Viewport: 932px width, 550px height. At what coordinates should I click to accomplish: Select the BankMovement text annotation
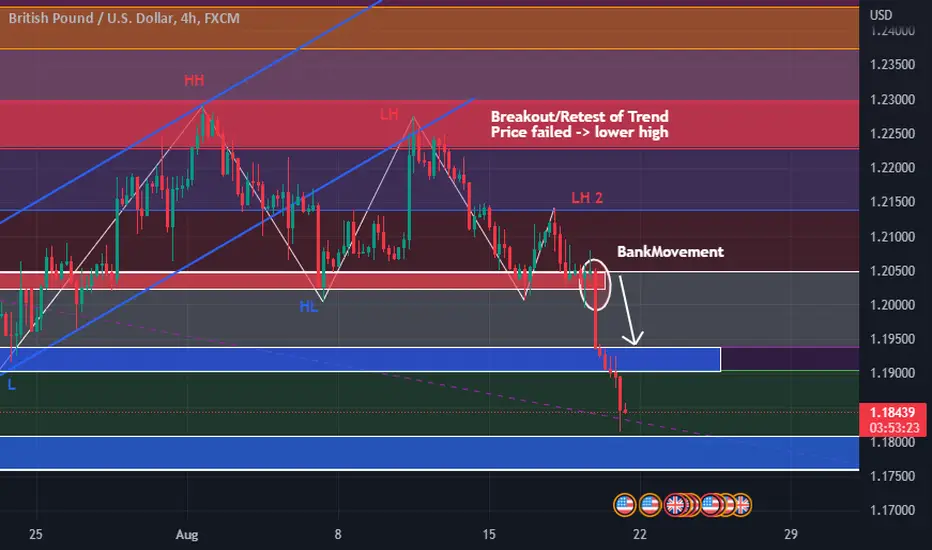click(670, 252)
